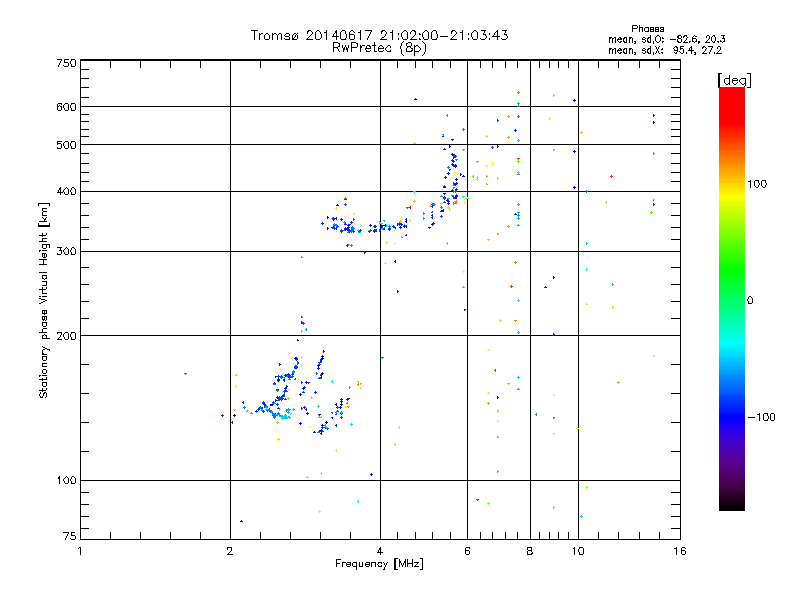
Task: Click the x-axis '8' tick label
Action: (530, 551)
